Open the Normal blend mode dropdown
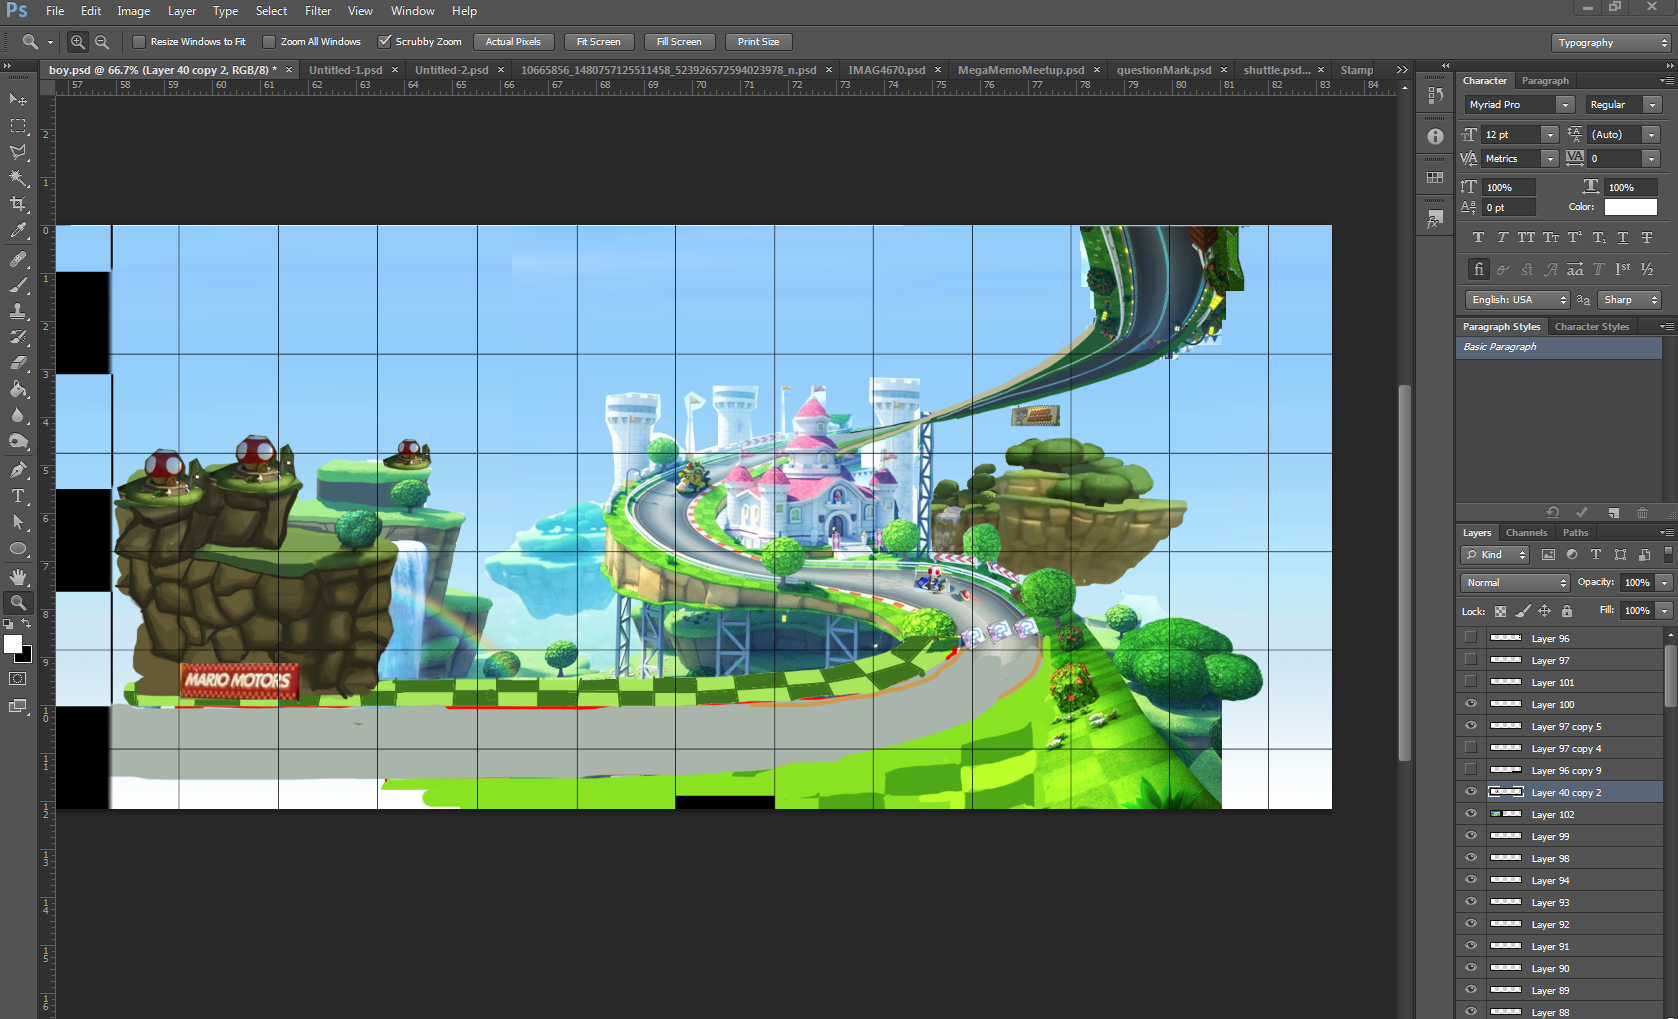1678x1019 pixels. coord(1515,583)
